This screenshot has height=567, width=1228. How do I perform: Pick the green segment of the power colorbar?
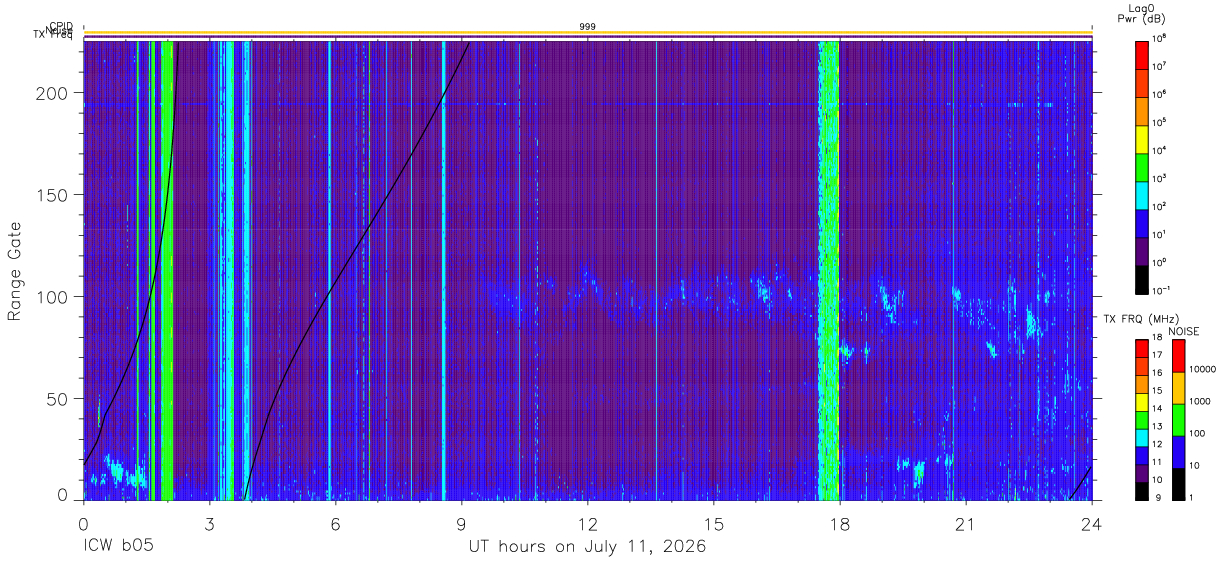coord(1142,166)
